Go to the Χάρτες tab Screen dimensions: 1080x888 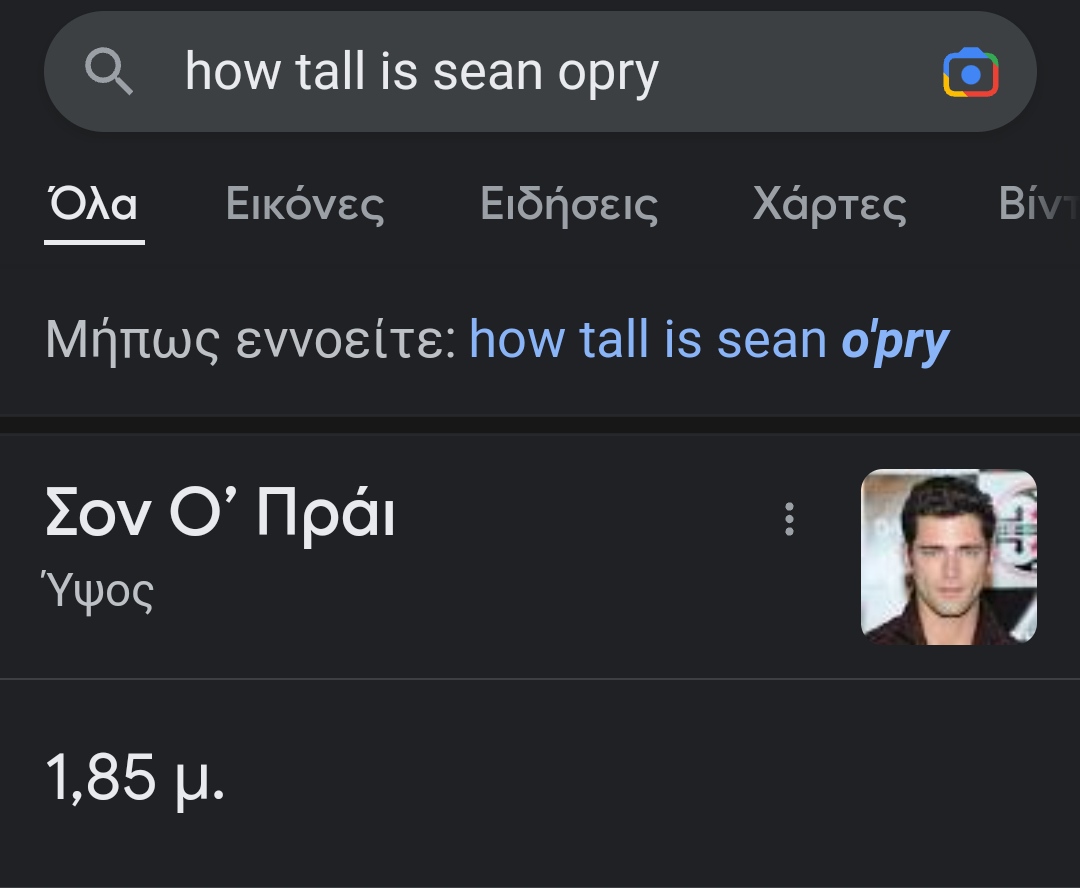pos(829,204)
